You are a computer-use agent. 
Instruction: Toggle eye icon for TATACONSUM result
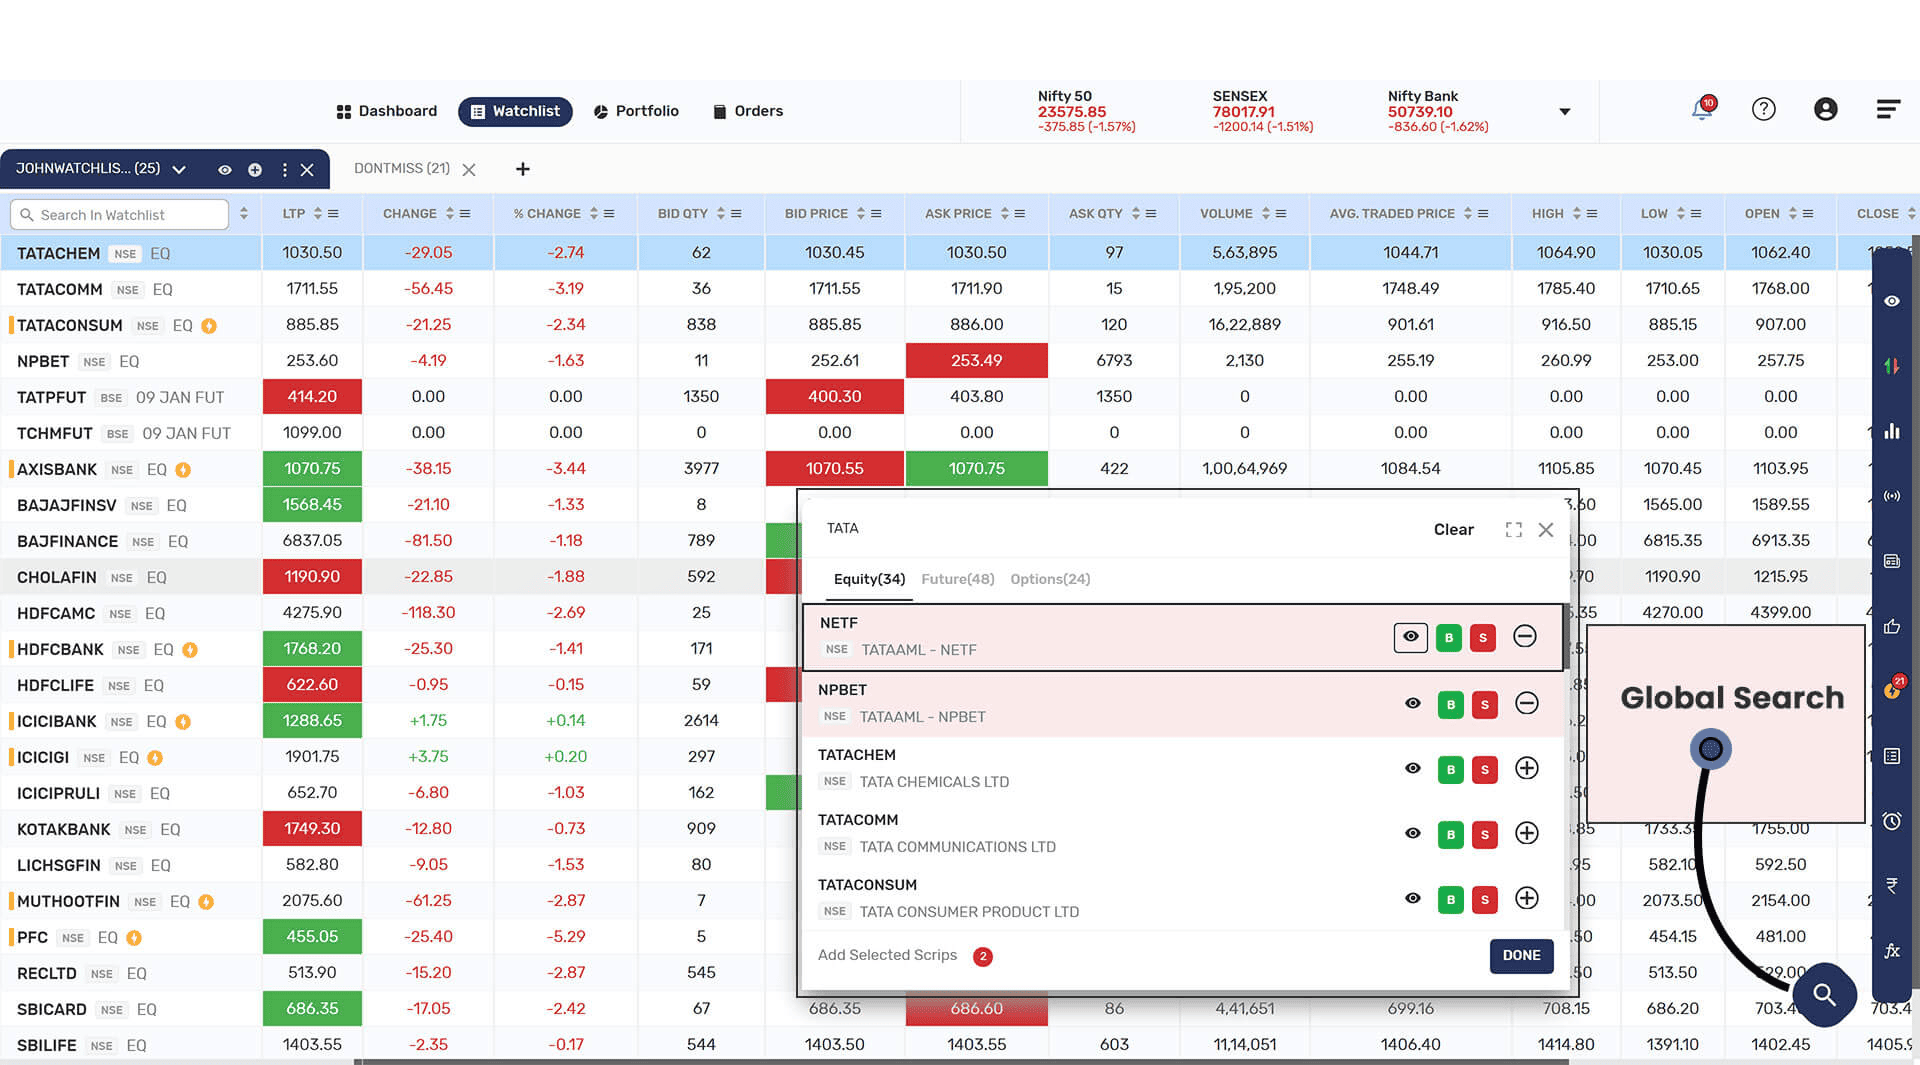click(x=1413, y=898)
